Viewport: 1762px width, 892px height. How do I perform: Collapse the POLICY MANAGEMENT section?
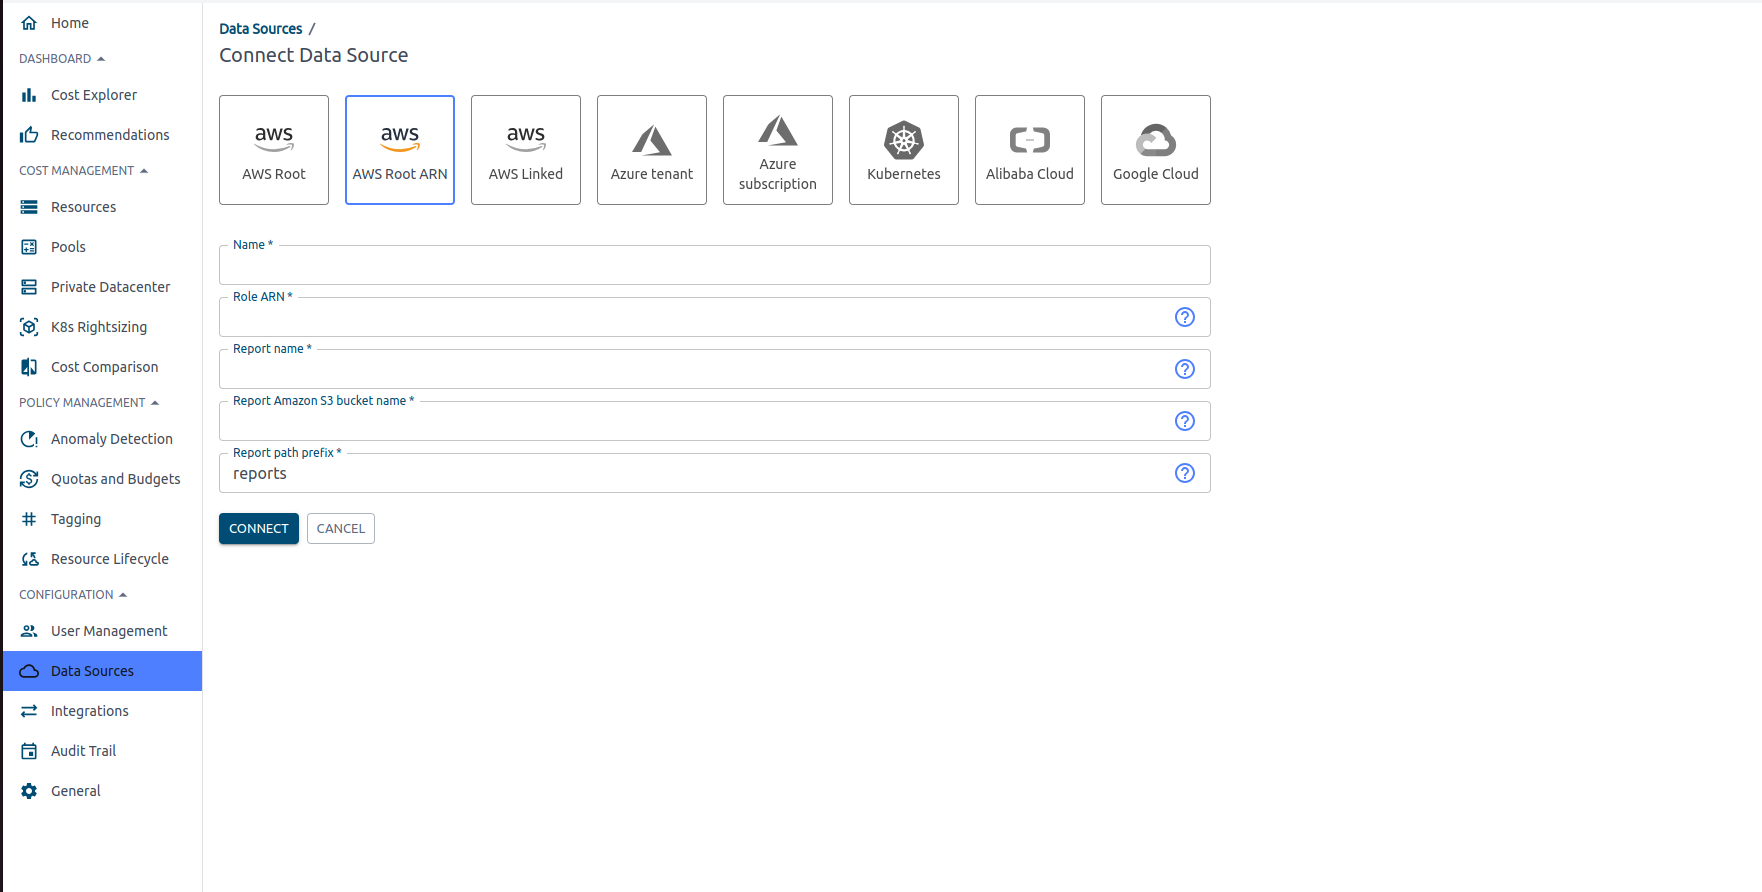click(89, 403)
